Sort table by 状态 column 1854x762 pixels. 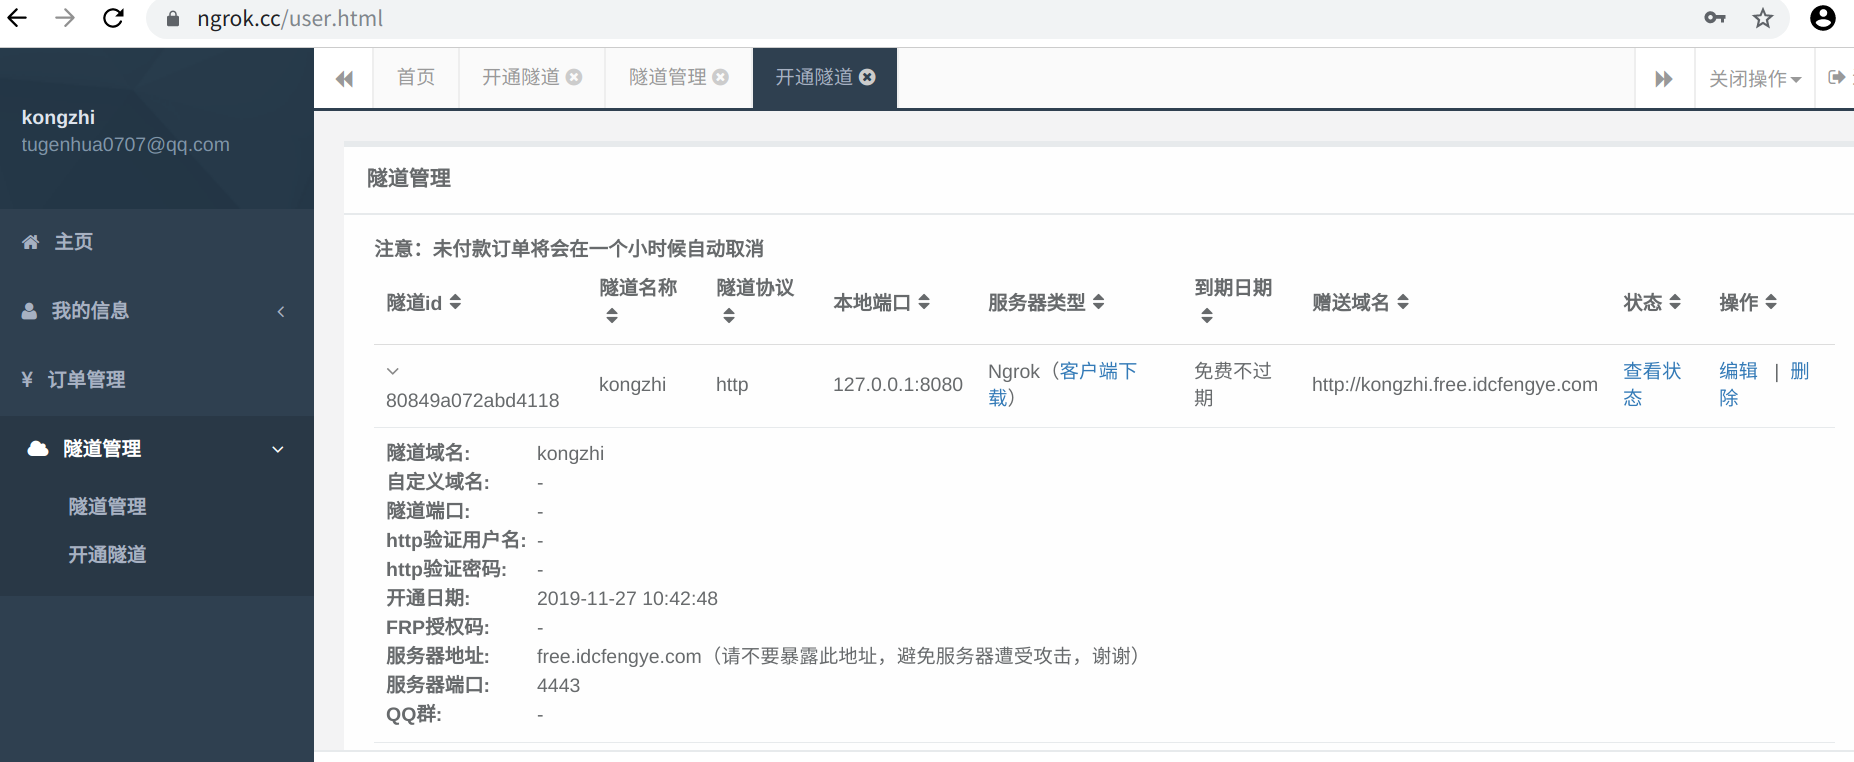(x=1675, y=302)
